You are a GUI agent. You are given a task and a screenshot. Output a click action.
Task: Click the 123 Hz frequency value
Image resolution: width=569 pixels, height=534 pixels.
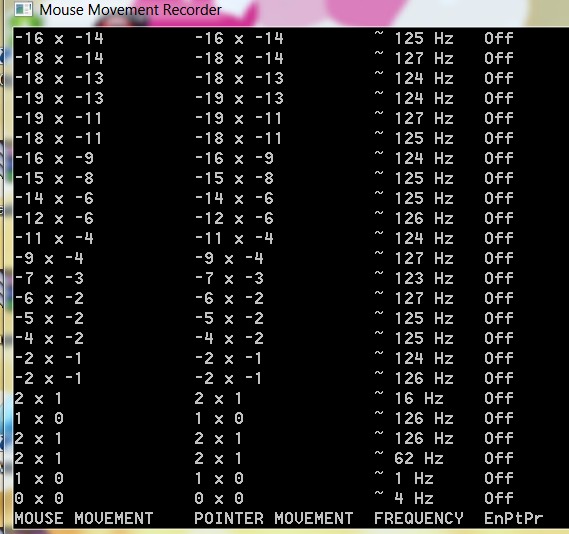coord(424,278)
